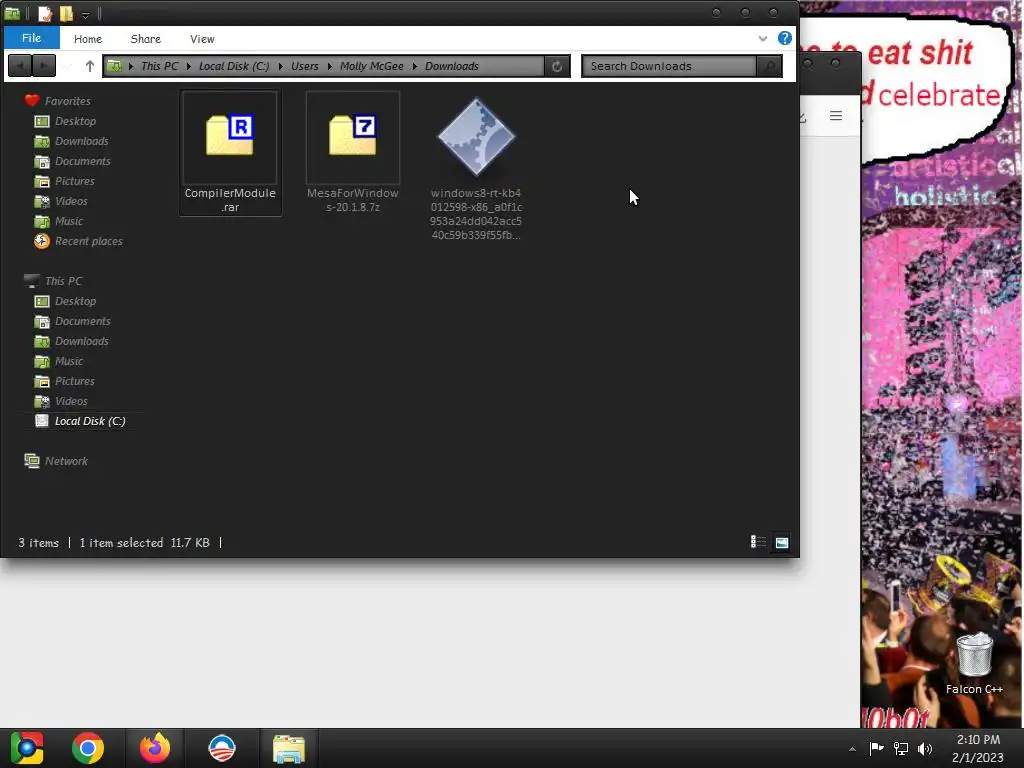Open Pictures under This PC
Image resolution: width=1024 pixels, height=768 pixels.
click(x=65, y=381)
